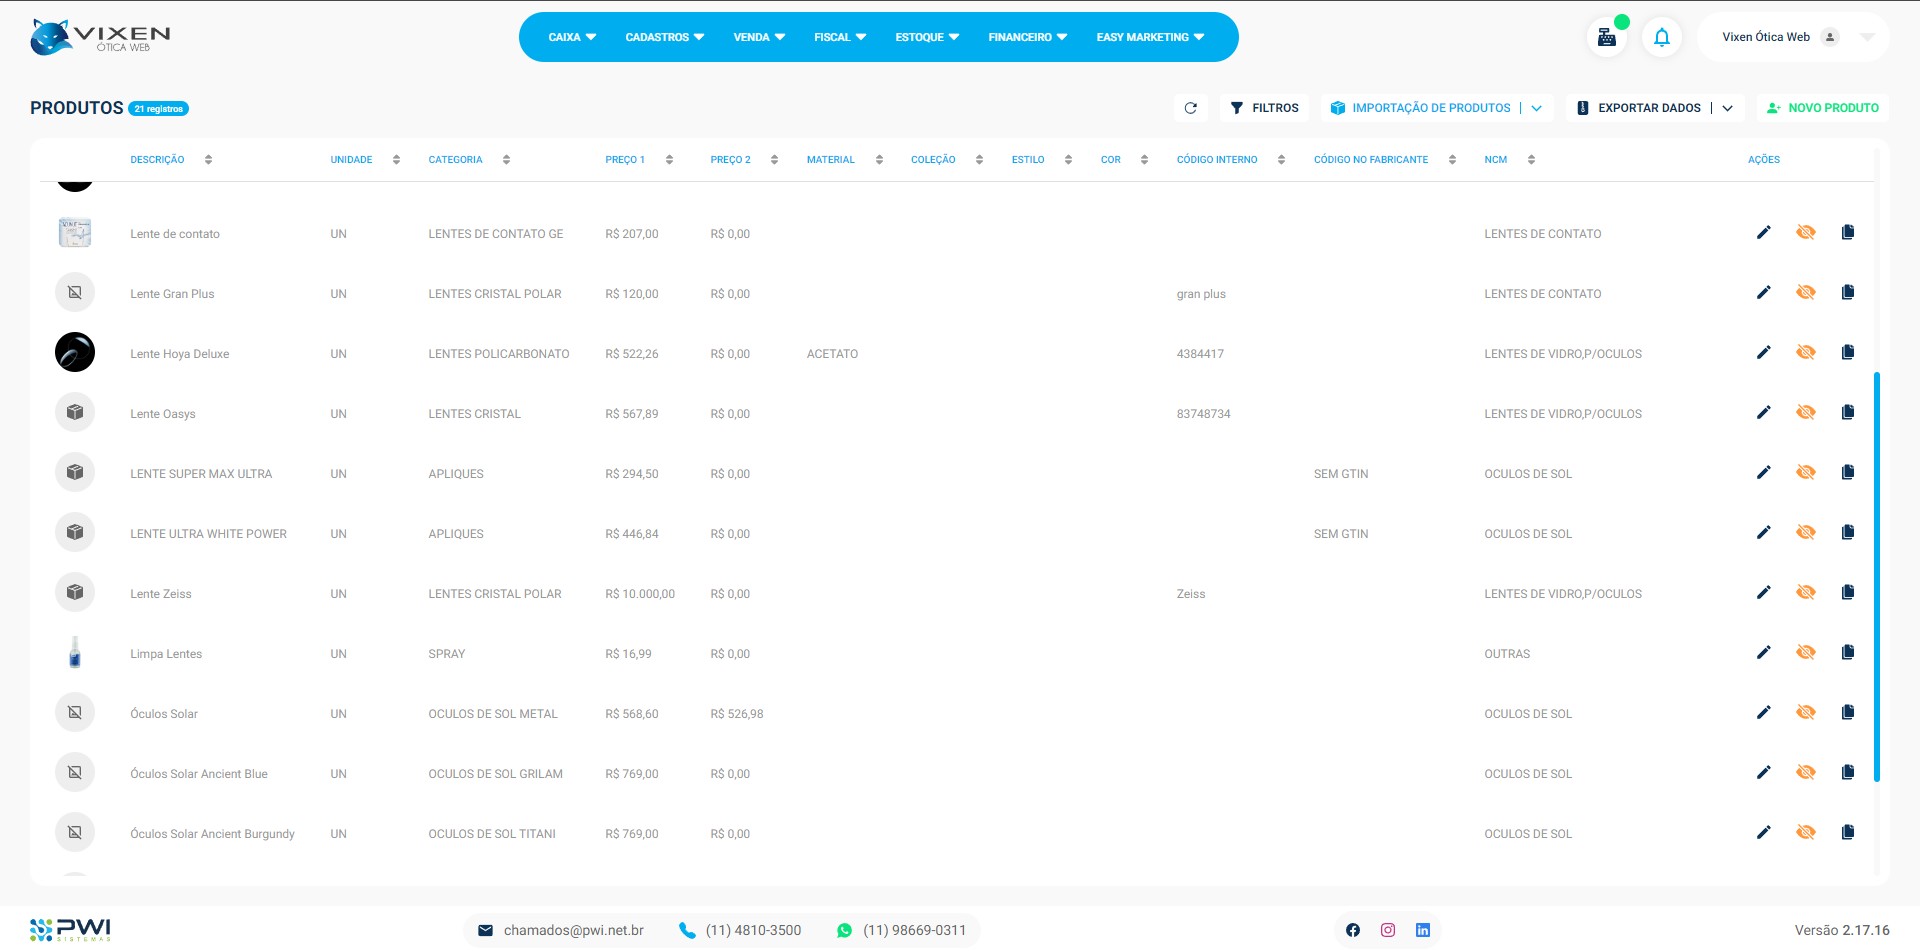Hide the Lente Oasys product

click(1805, 413)
